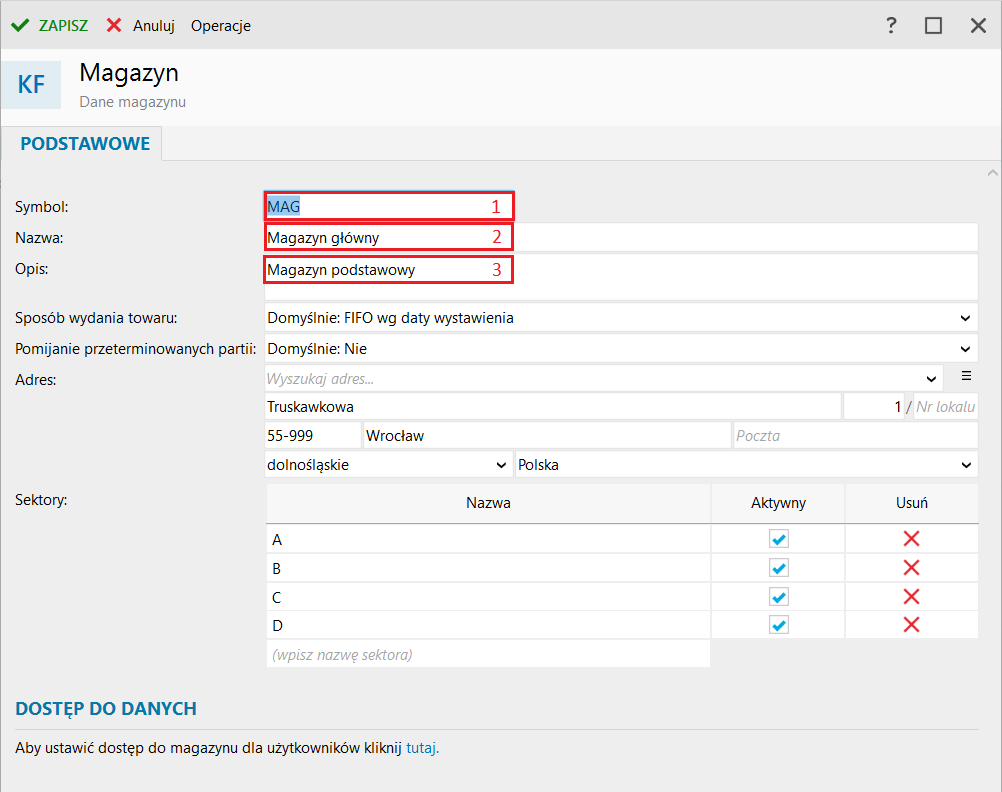
Task: Open the help question mark icon
Action: tap(891, 25)
